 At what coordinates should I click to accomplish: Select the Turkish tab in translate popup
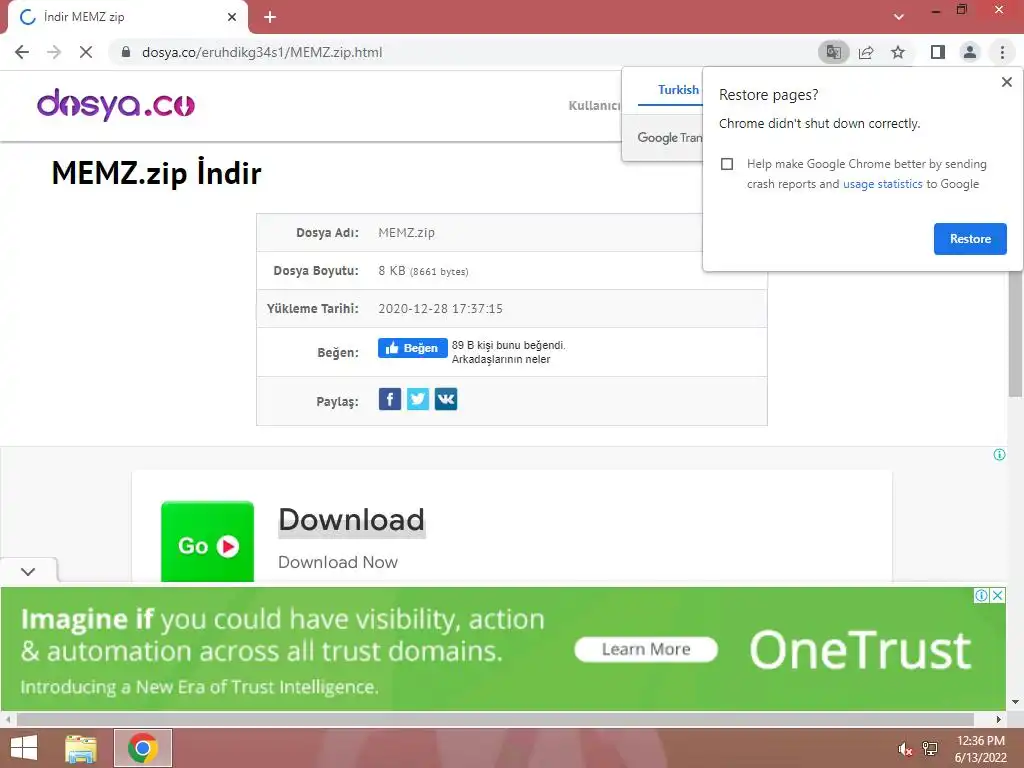point(678,89)
